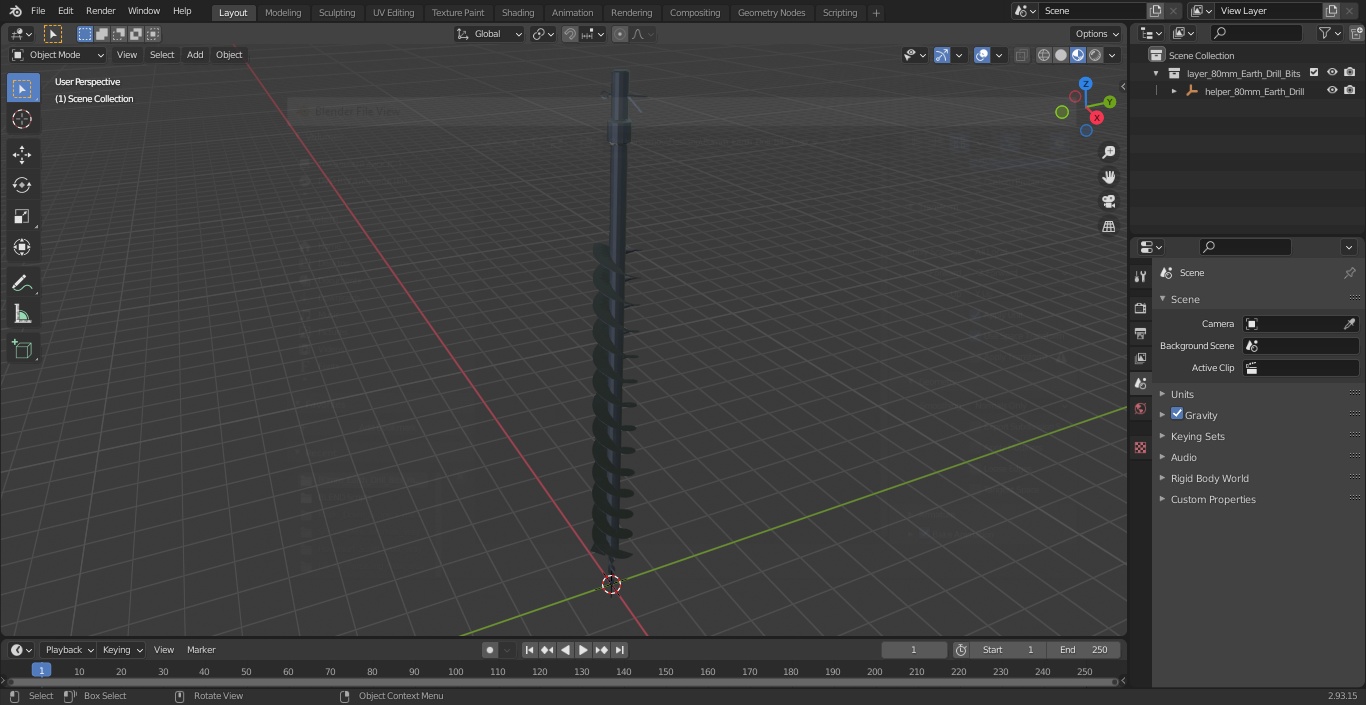Select the Cursor tool in toolbar
Screen dimensions: 1366x705
(22, 119)
